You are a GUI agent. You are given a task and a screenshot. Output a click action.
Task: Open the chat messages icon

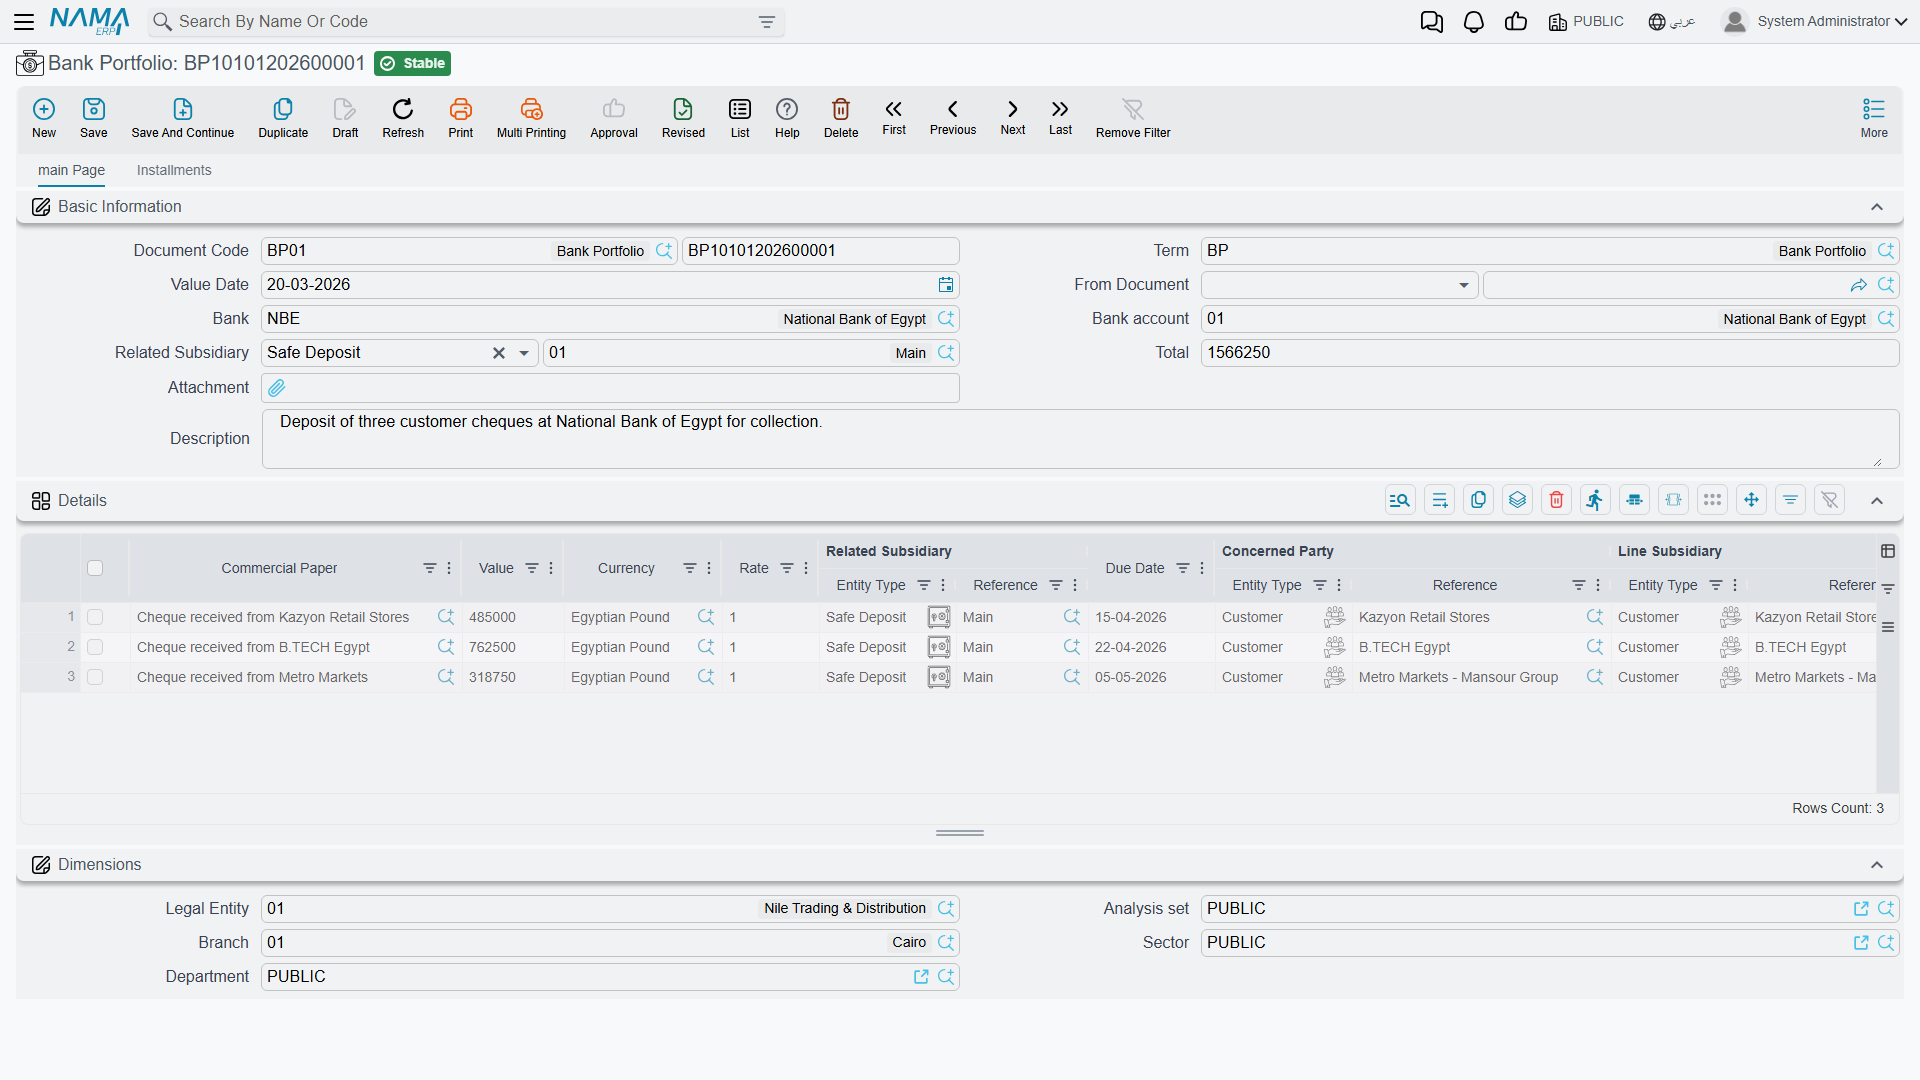pos(1432,22)
